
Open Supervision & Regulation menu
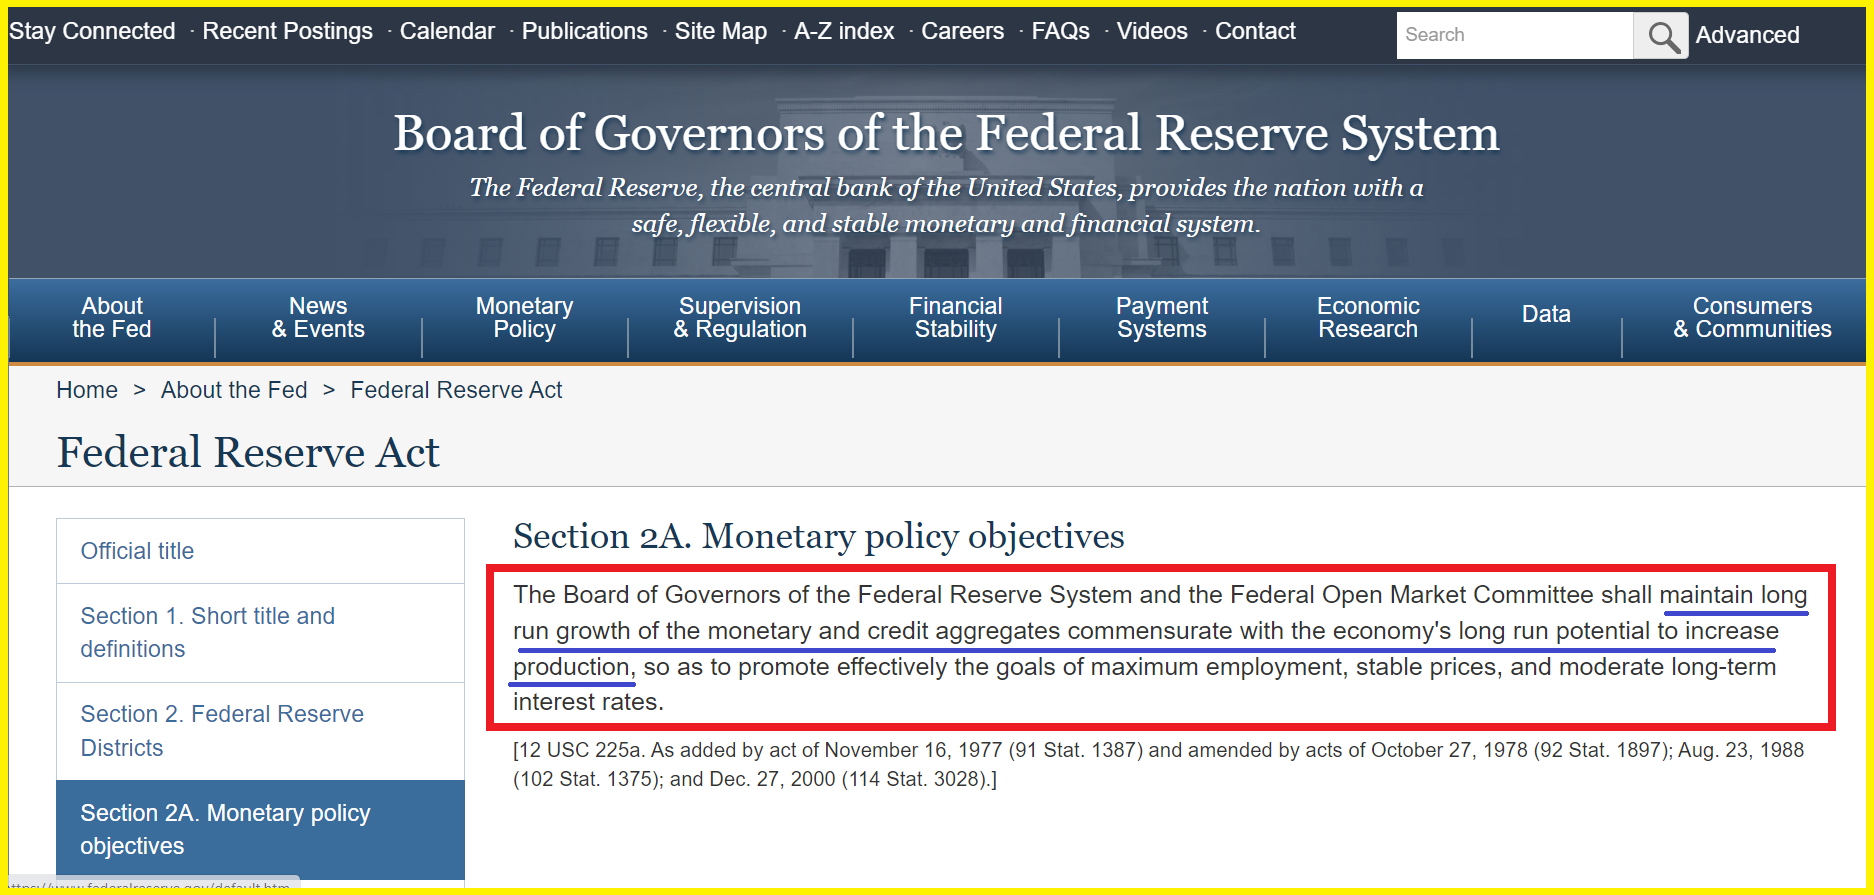point(739,318)
